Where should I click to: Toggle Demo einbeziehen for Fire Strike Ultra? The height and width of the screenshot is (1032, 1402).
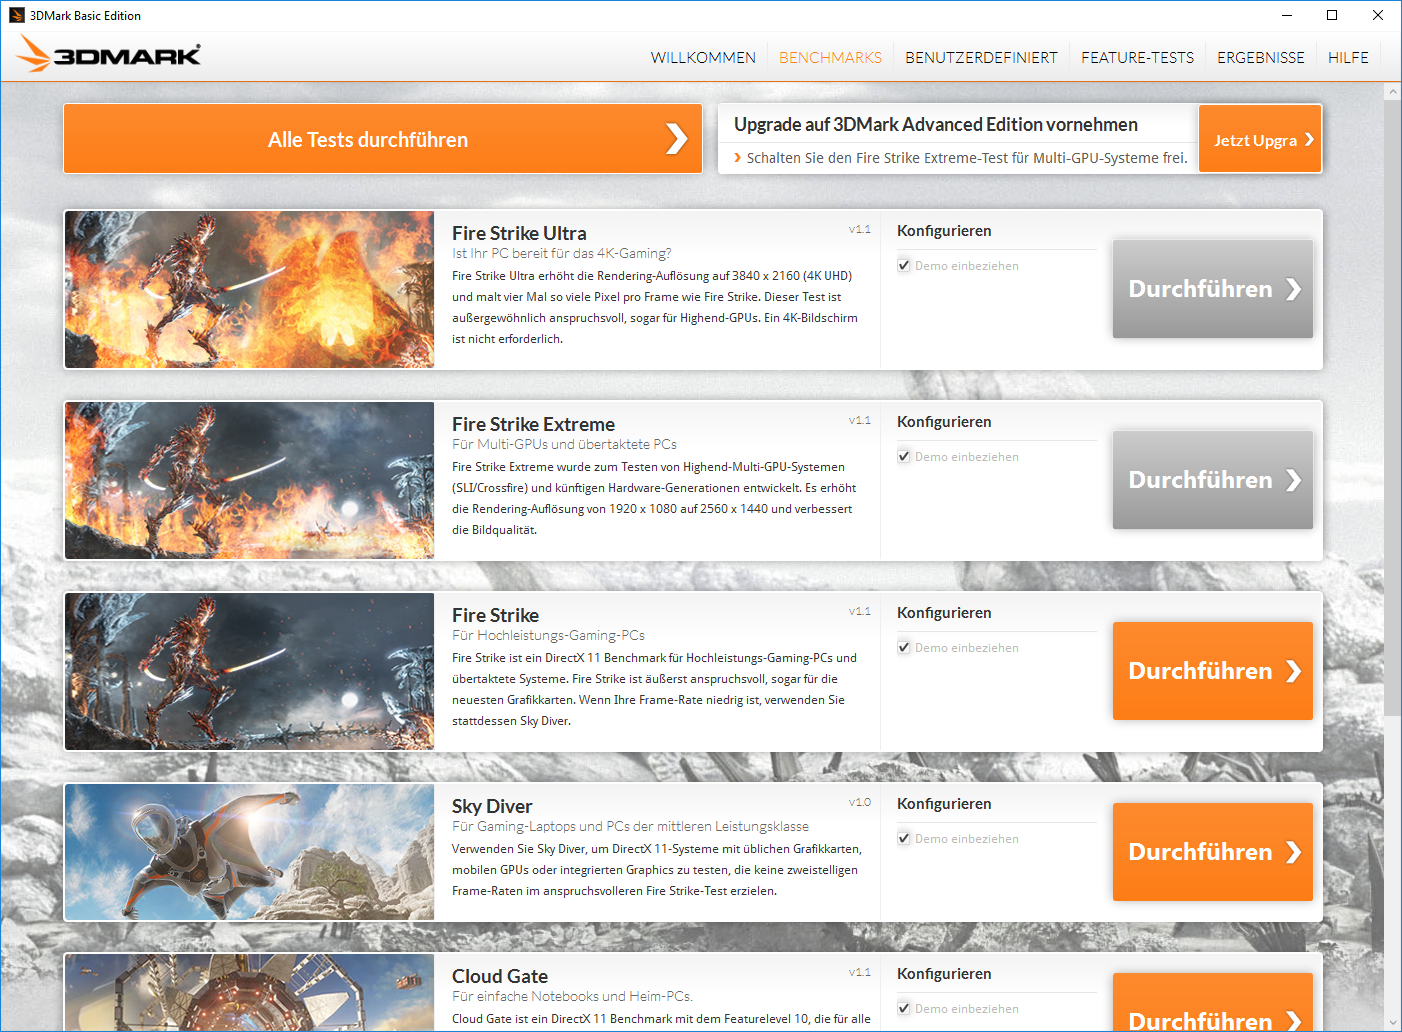click(x=904, y=266)
